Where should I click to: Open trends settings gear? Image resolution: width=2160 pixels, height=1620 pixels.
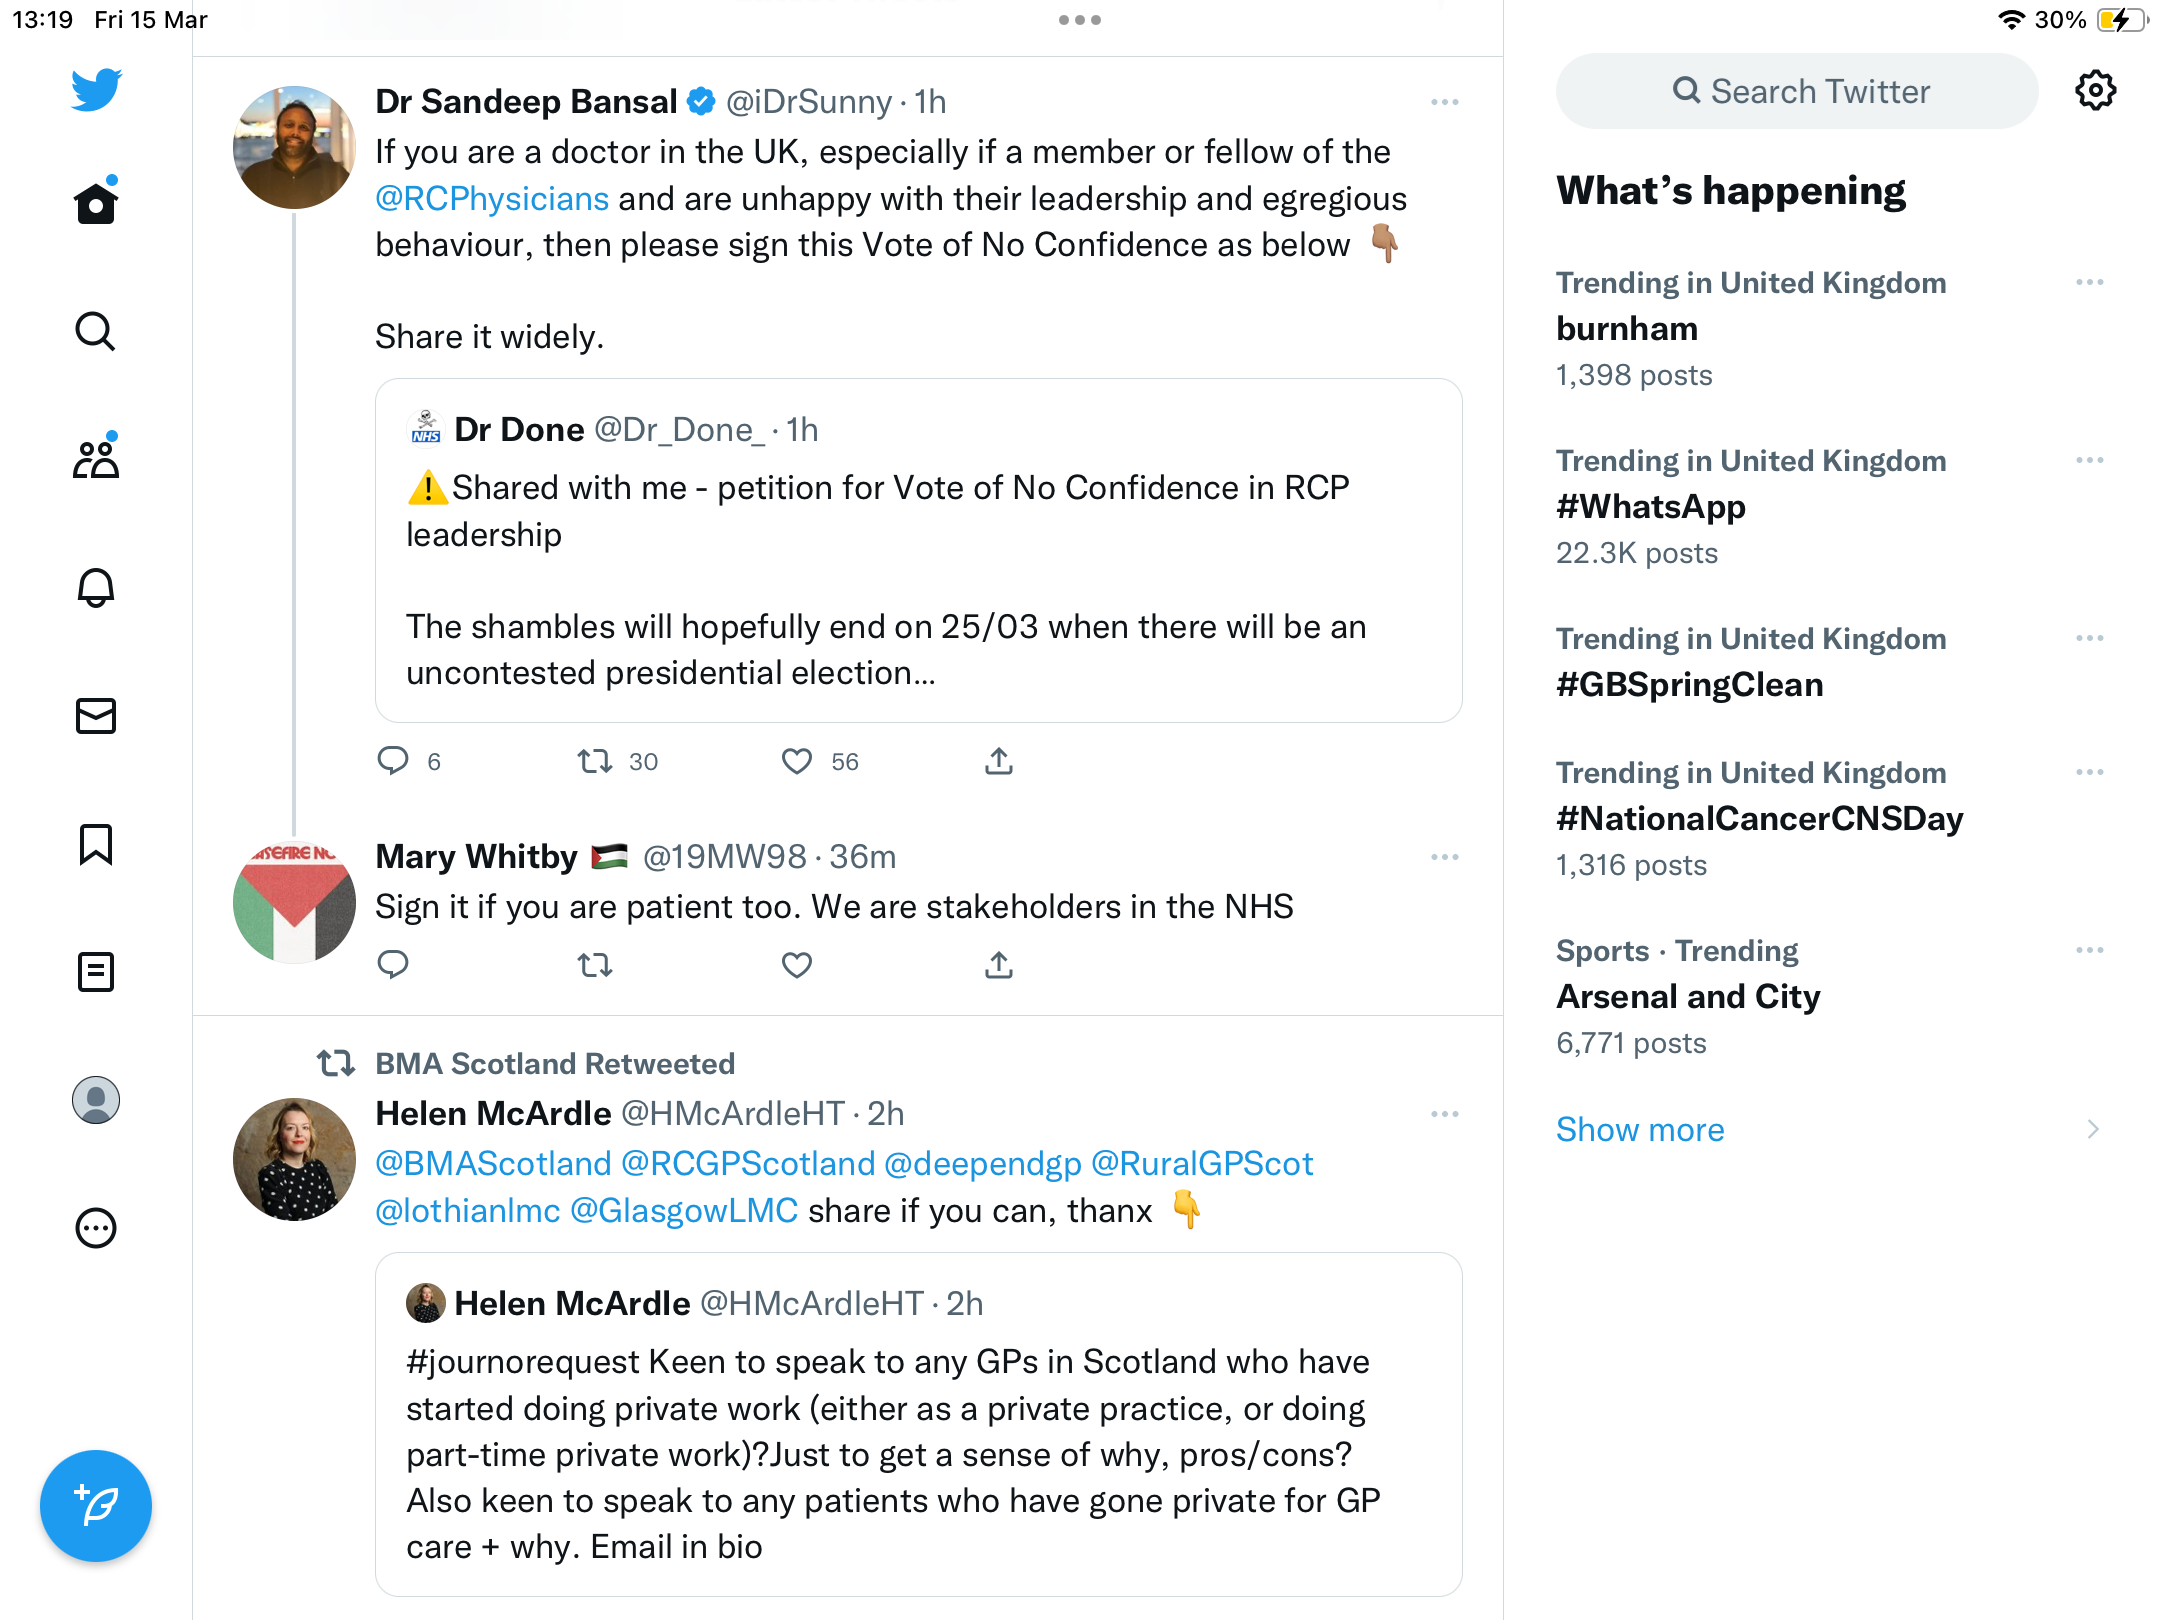2095,91
